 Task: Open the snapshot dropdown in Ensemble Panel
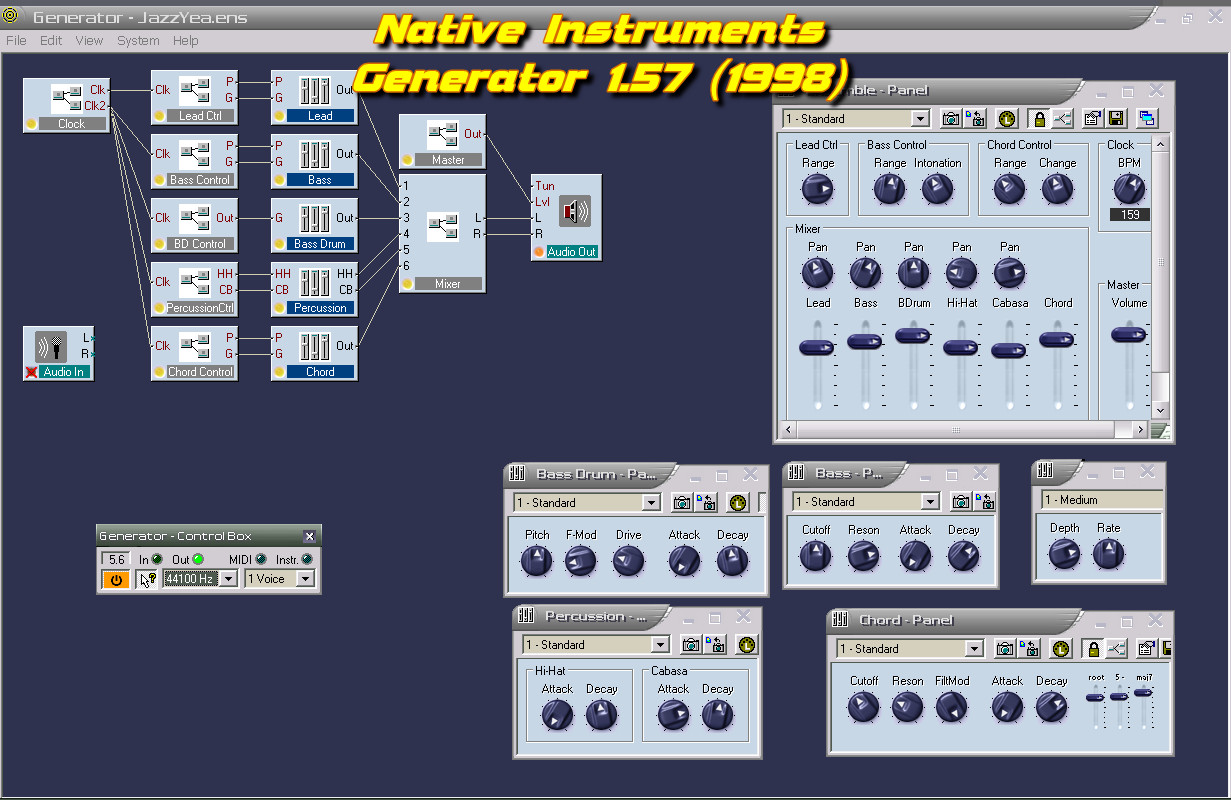(920, 118)
